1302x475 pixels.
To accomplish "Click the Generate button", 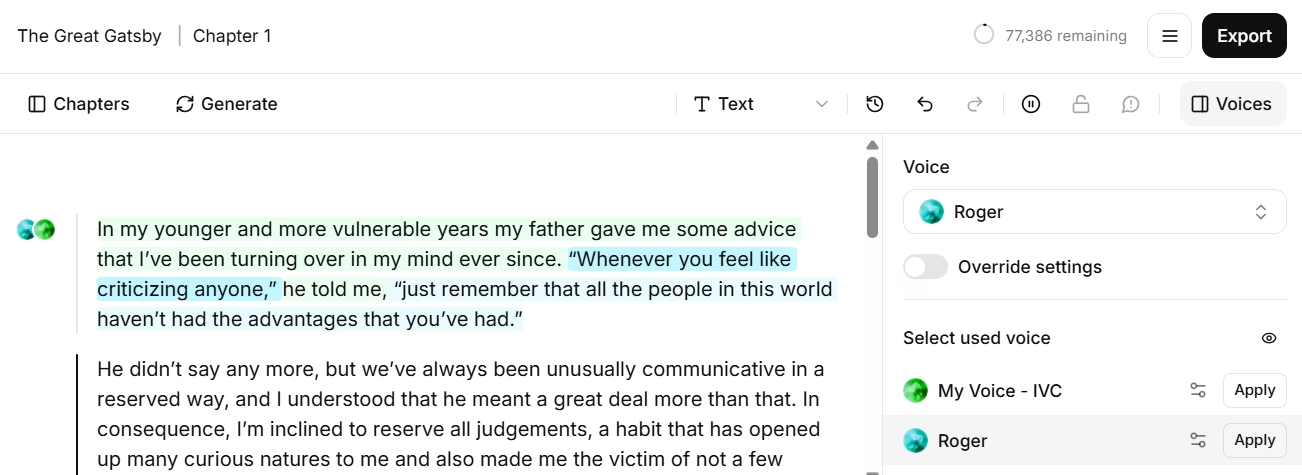I will click(227, 104).
